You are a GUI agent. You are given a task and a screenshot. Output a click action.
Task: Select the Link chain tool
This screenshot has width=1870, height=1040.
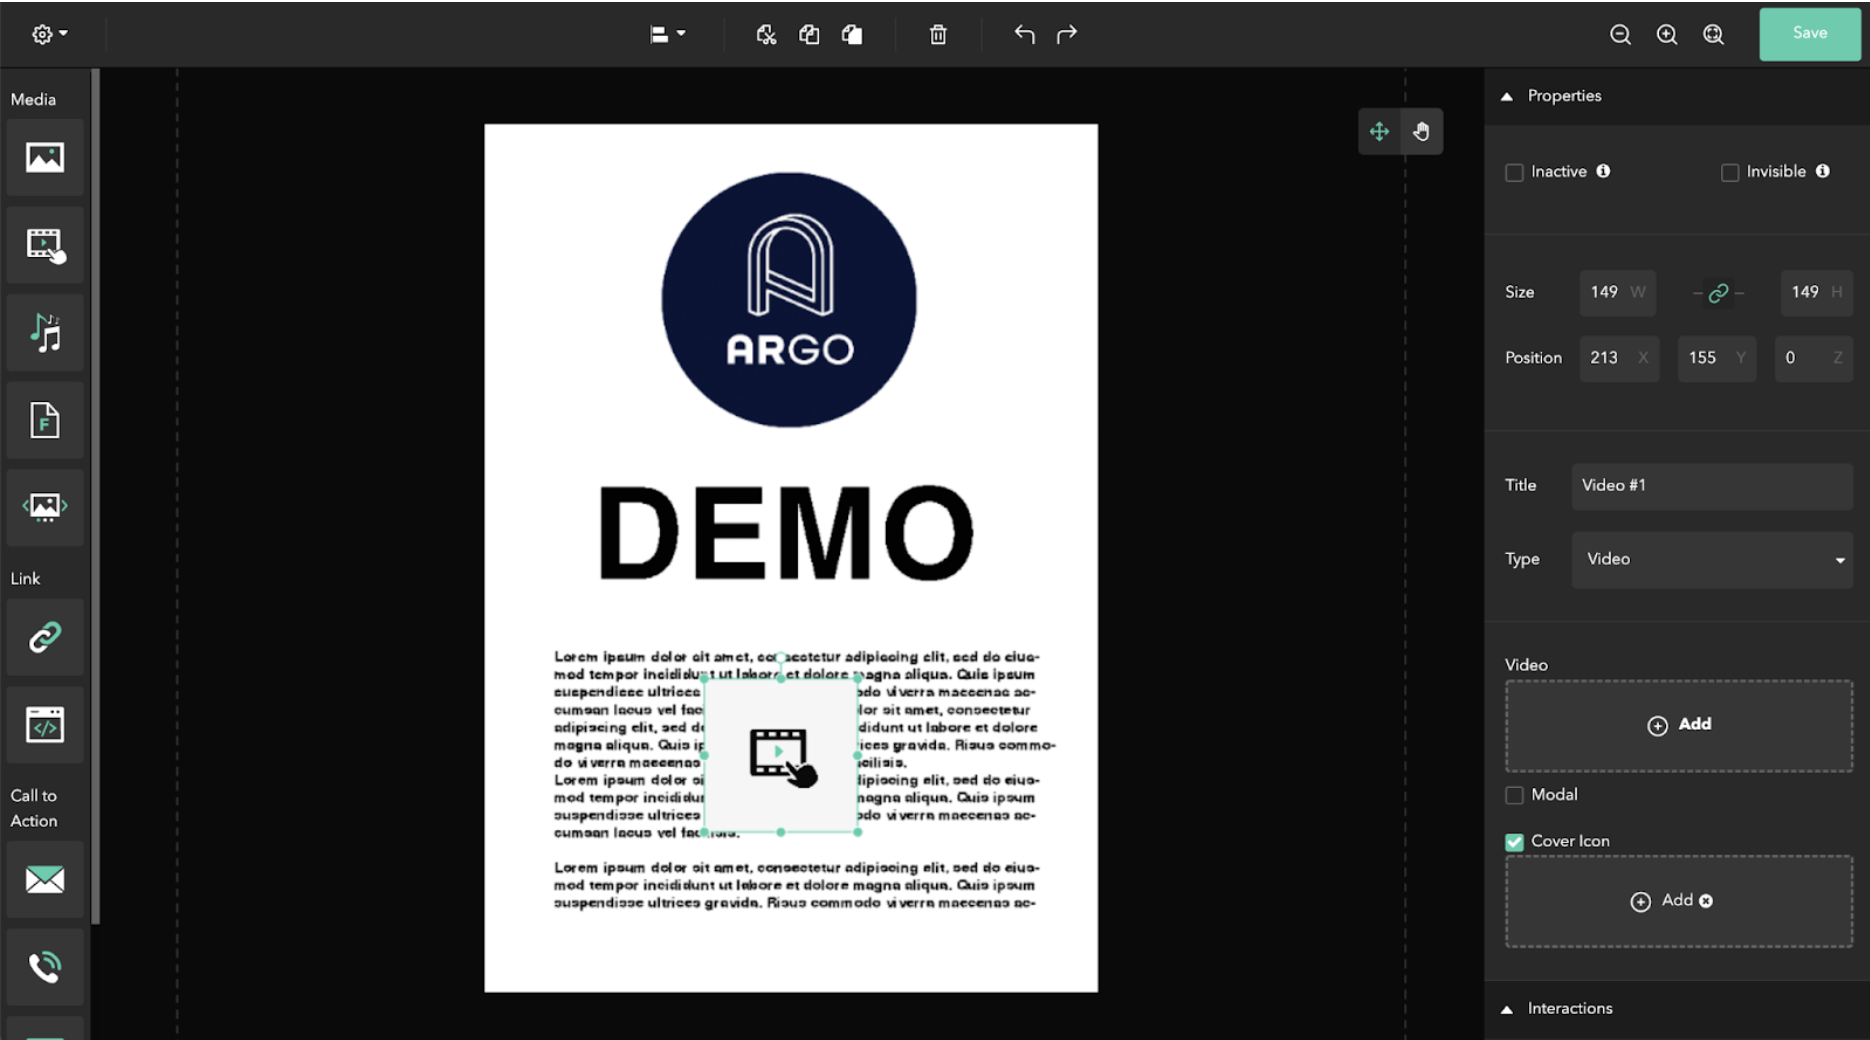45,637
